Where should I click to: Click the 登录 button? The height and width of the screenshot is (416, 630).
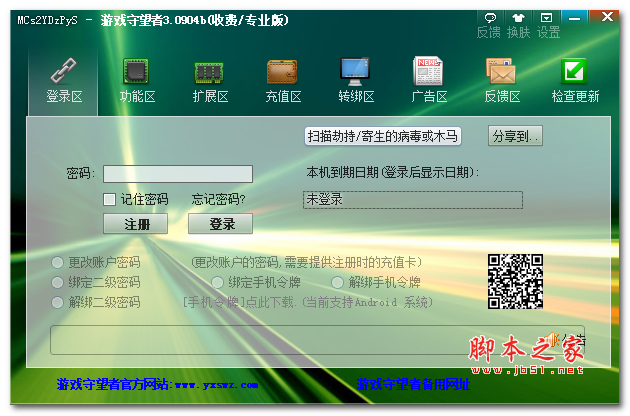[221, 223]
